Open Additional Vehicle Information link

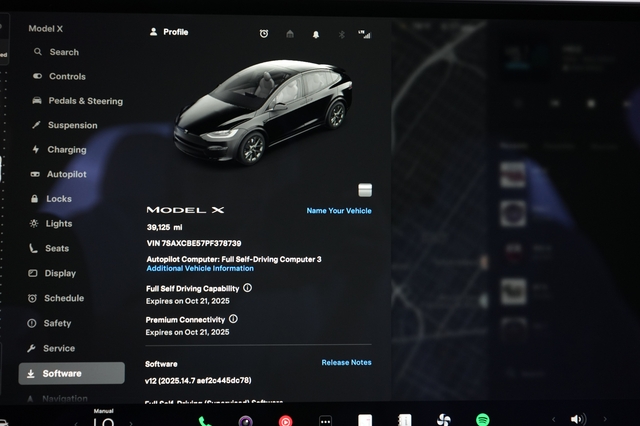coord(200,268)
